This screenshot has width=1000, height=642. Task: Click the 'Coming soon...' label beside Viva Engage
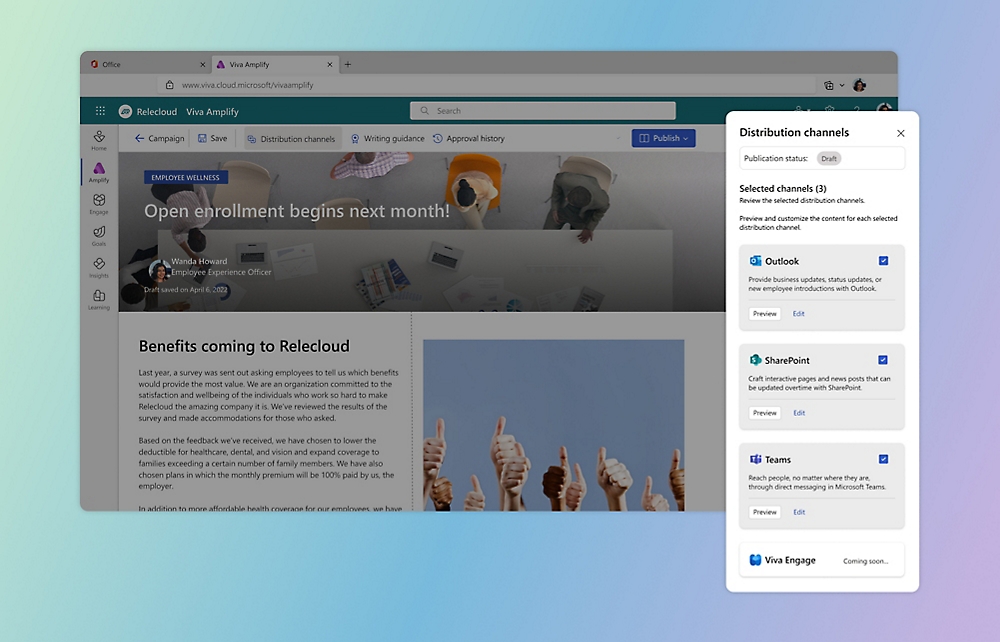pos(865,561)
